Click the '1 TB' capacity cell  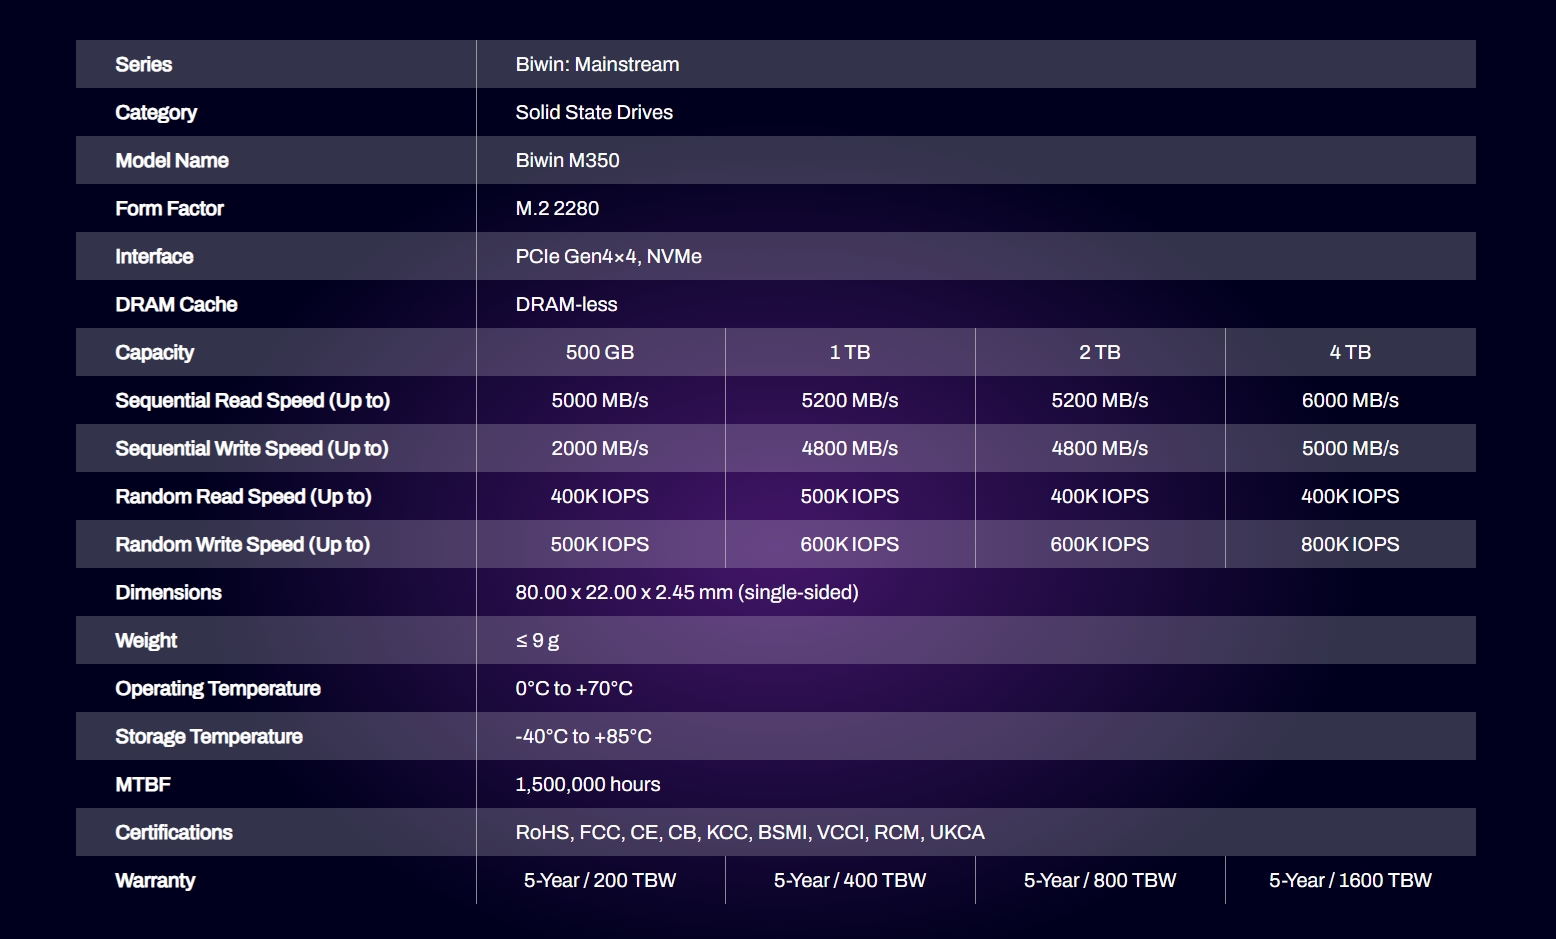click(850, 352)
